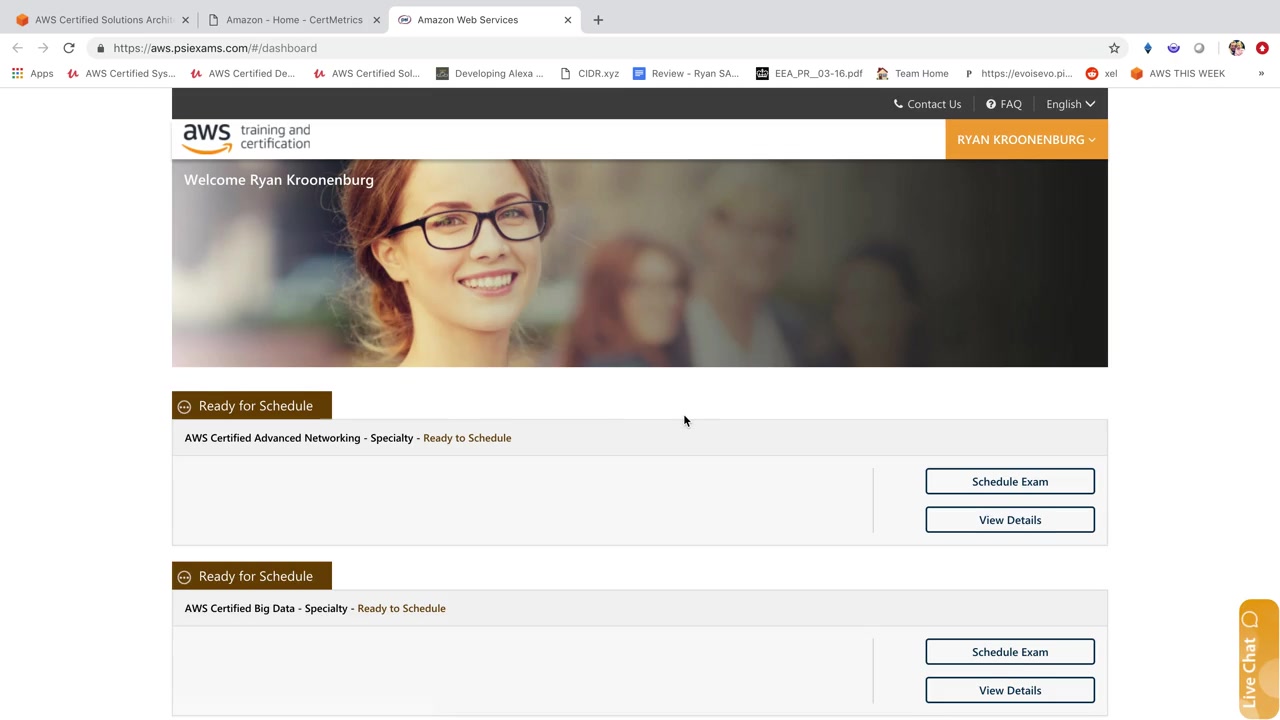The height and width of the screenshot is (720, 1280).
Task: Collapse the Advanced Networking Ready for Schedule header
Action: click(252, 406)
